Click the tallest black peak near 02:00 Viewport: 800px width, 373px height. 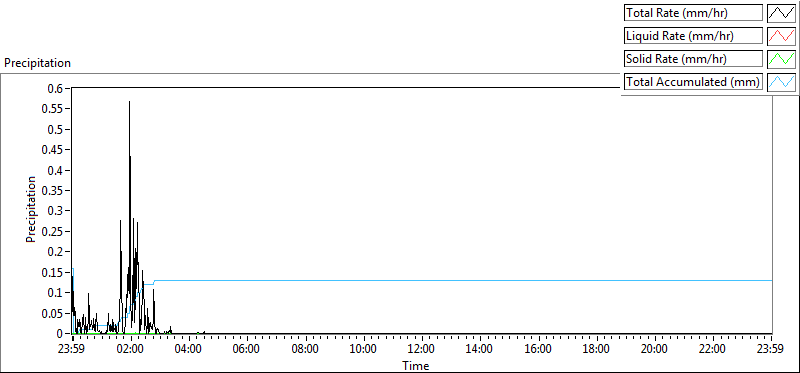click(129, 102)
